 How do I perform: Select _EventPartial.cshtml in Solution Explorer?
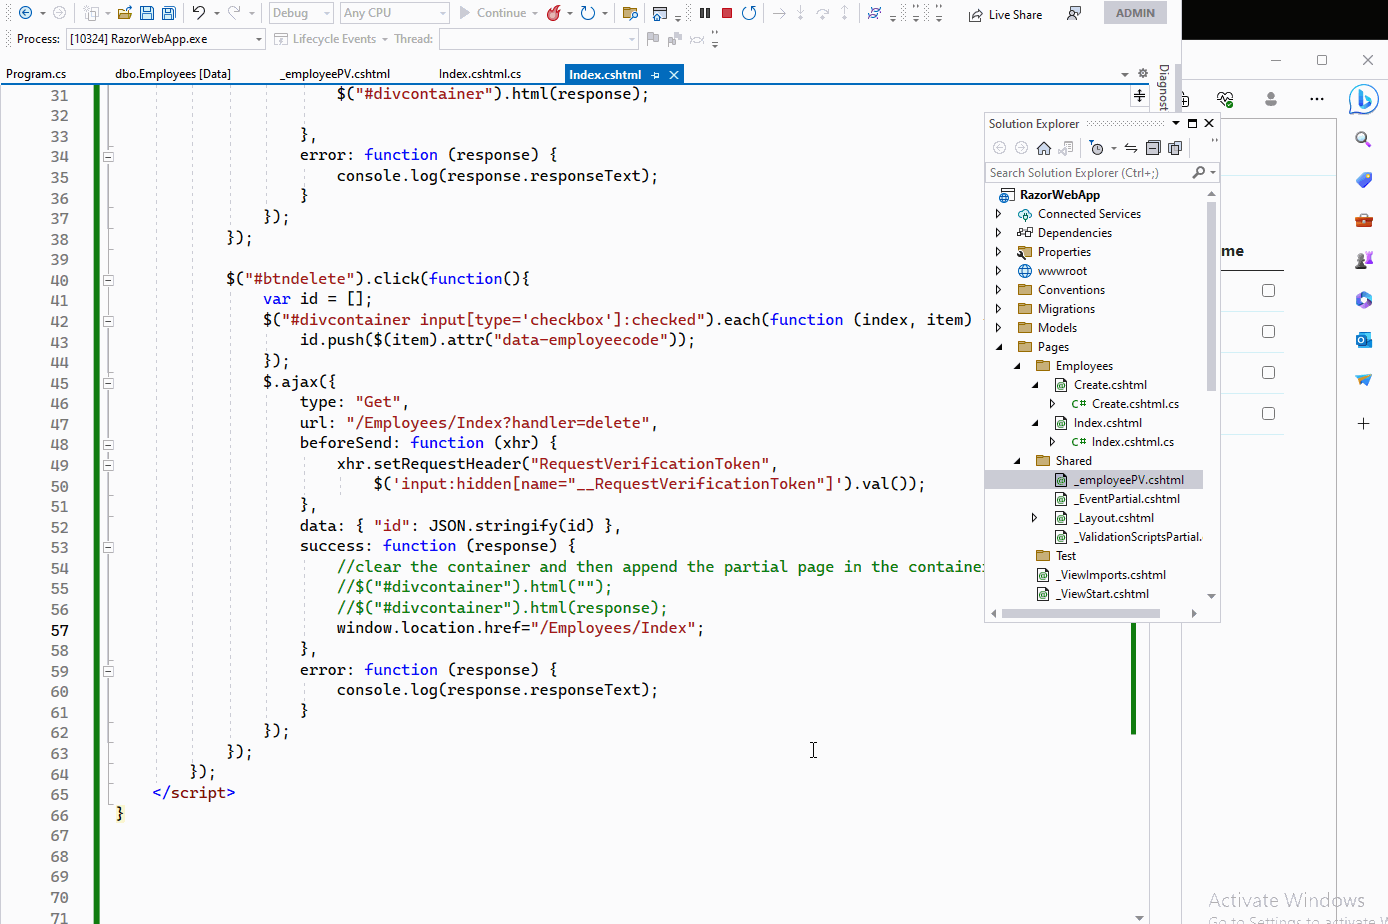[1127, 499]
